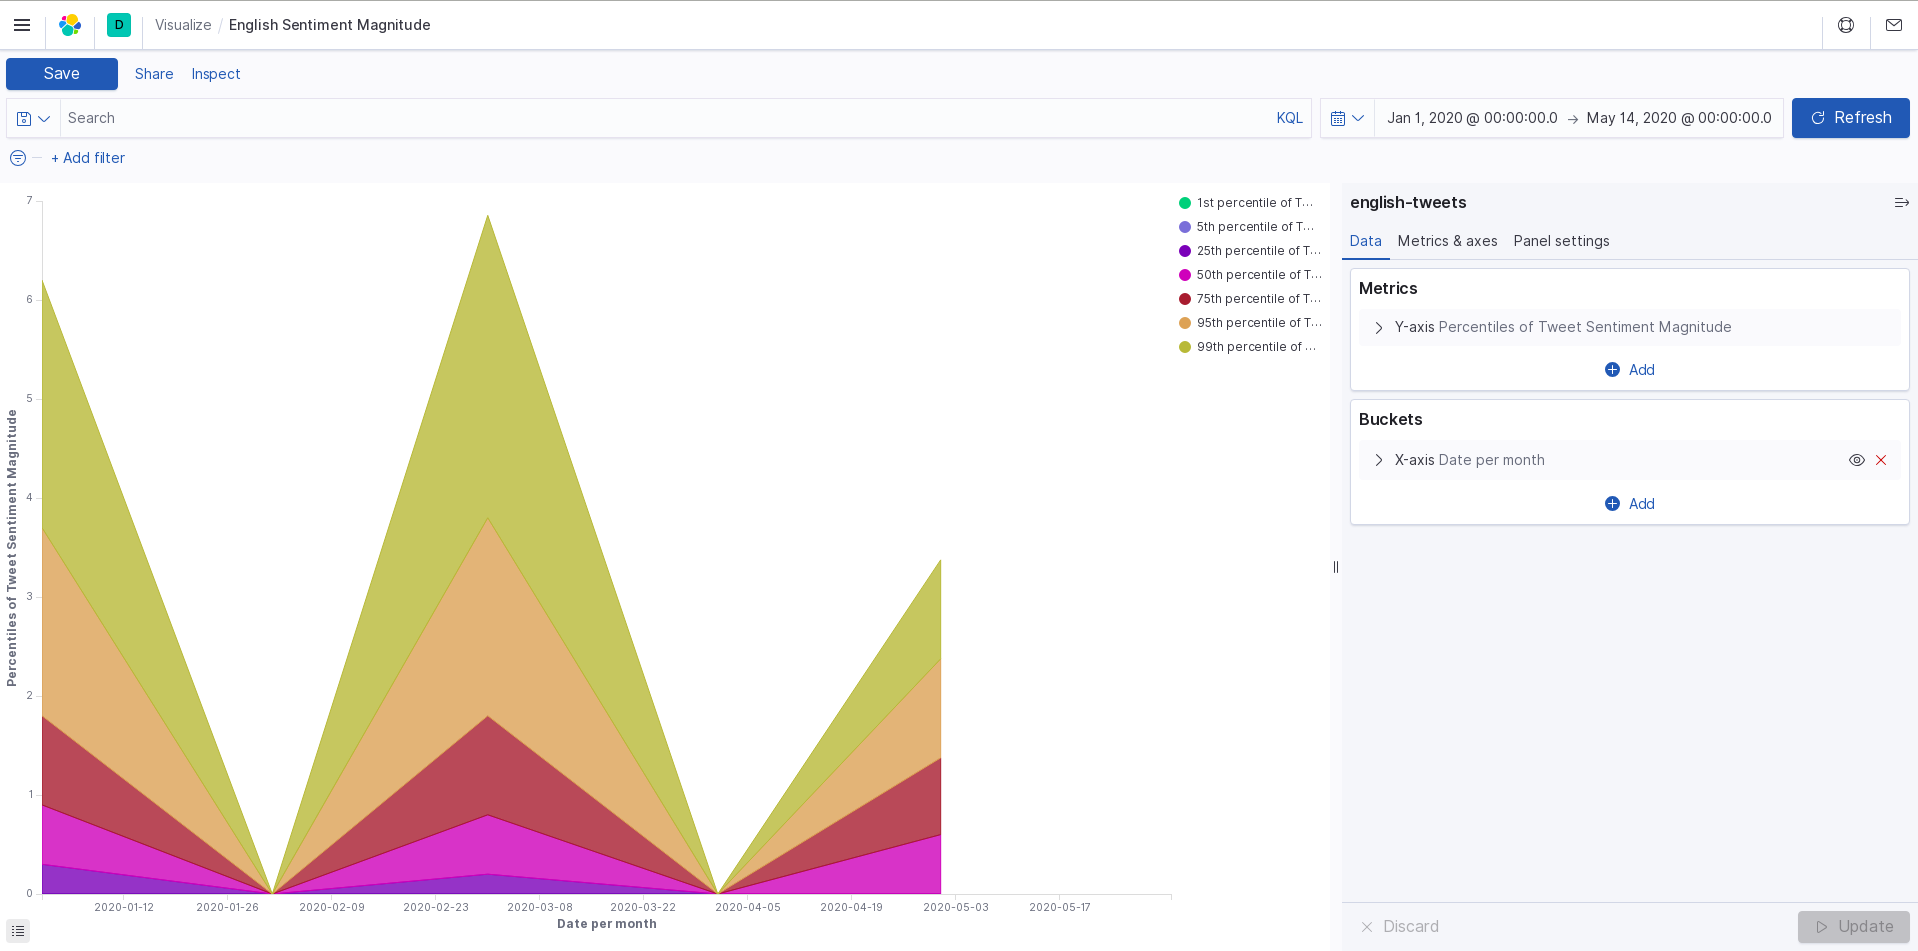
Task: Click the Add filter link
Action: [x=88, y=158]
